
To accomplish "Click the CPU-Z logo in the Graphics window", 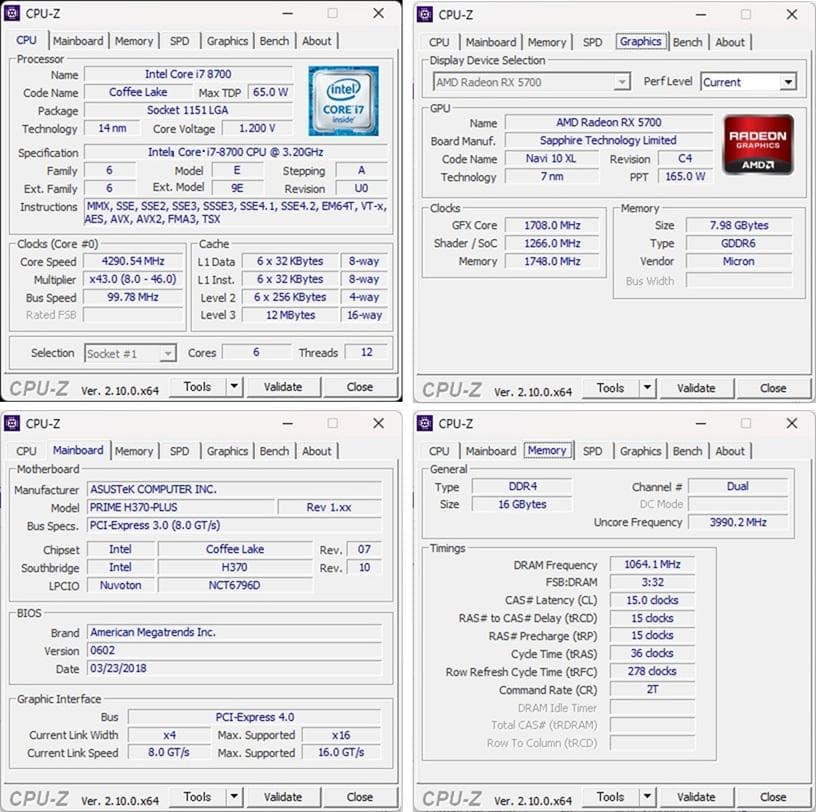I will point(450,388).
